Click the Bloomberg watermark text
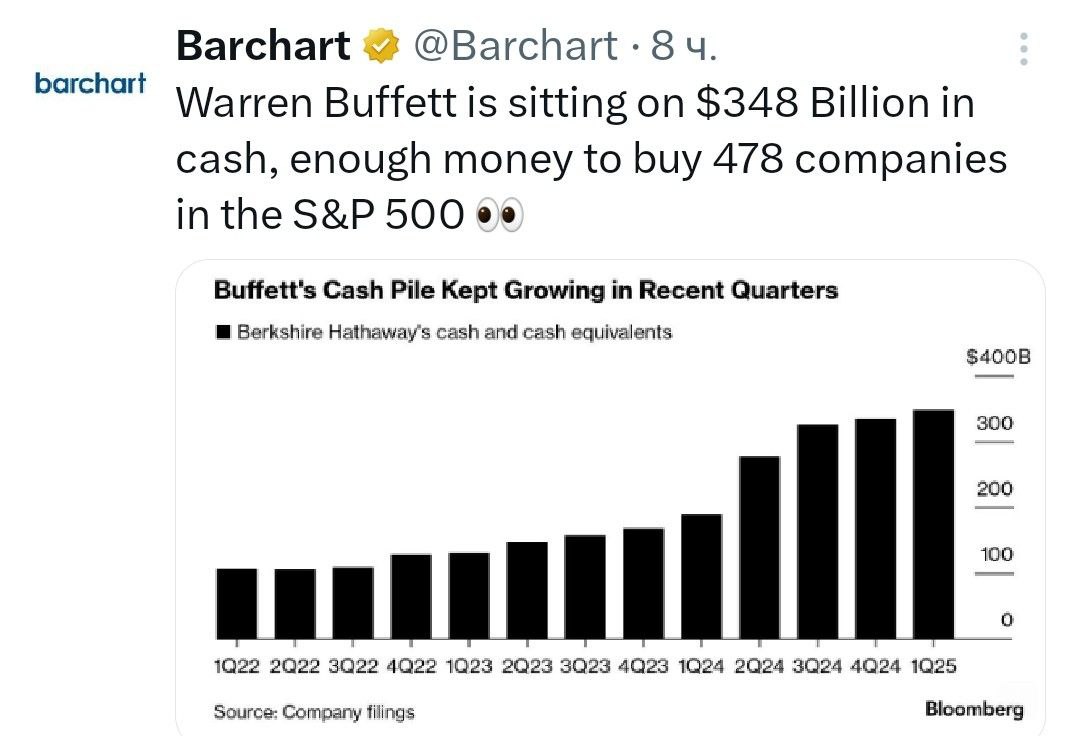Viewport: 1080px width, 736px height. pyautogui.click(x=974, y=708)
